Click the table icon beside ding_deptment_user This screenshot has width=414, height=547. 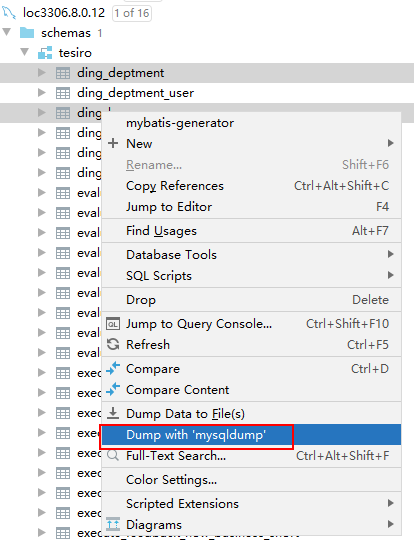click(63, 93)
